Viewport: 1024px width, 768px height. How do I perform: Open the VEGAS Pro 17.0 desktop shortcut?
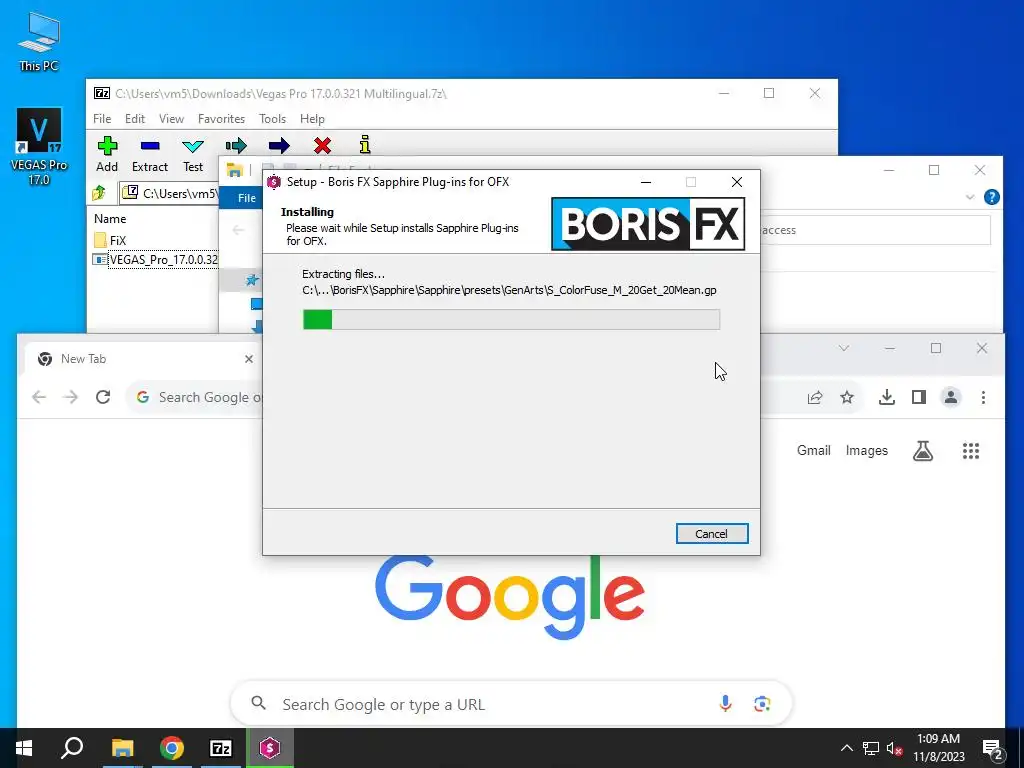click(39, 146)
